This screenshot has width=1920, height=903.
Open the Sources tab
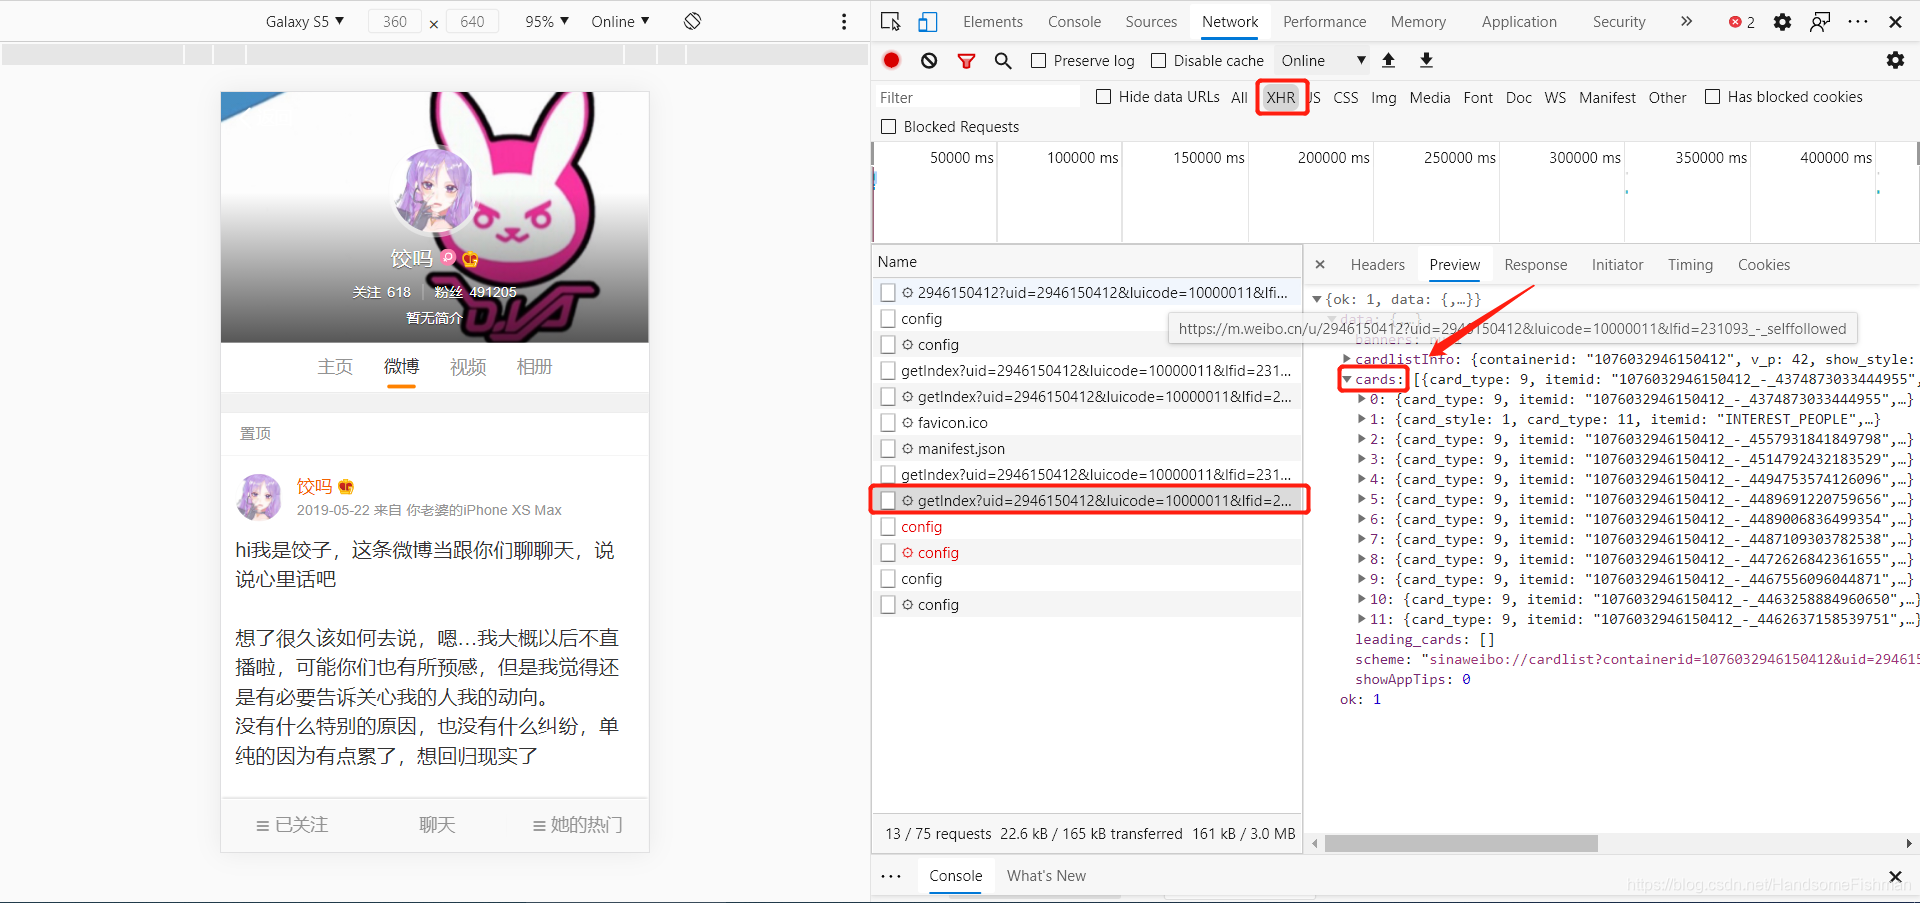coord(1151,22)
